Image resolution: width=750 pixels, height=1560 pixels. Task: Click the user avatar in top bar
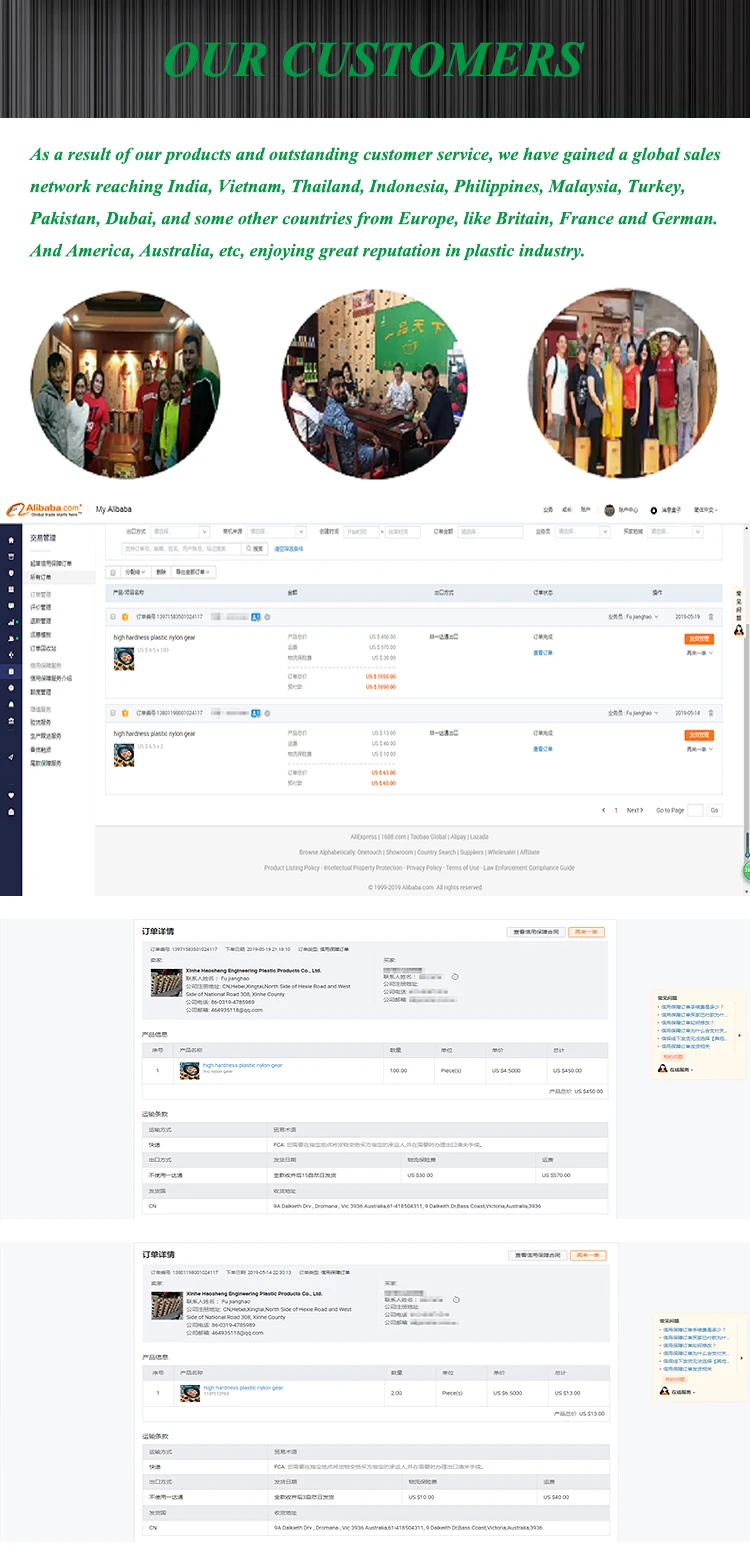click(x=609, y=510)
